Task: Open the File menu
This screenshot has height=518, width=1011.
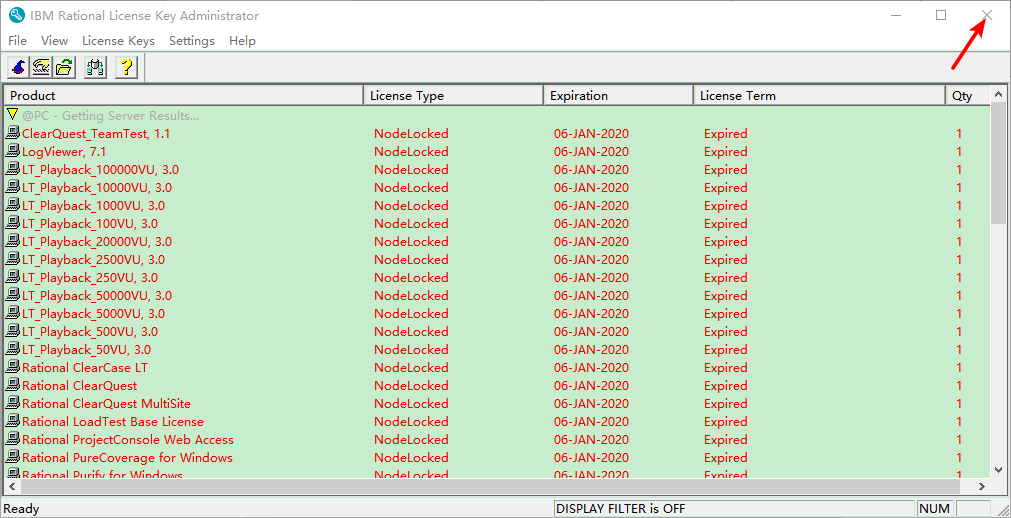Action: click(x=17, y=41)
